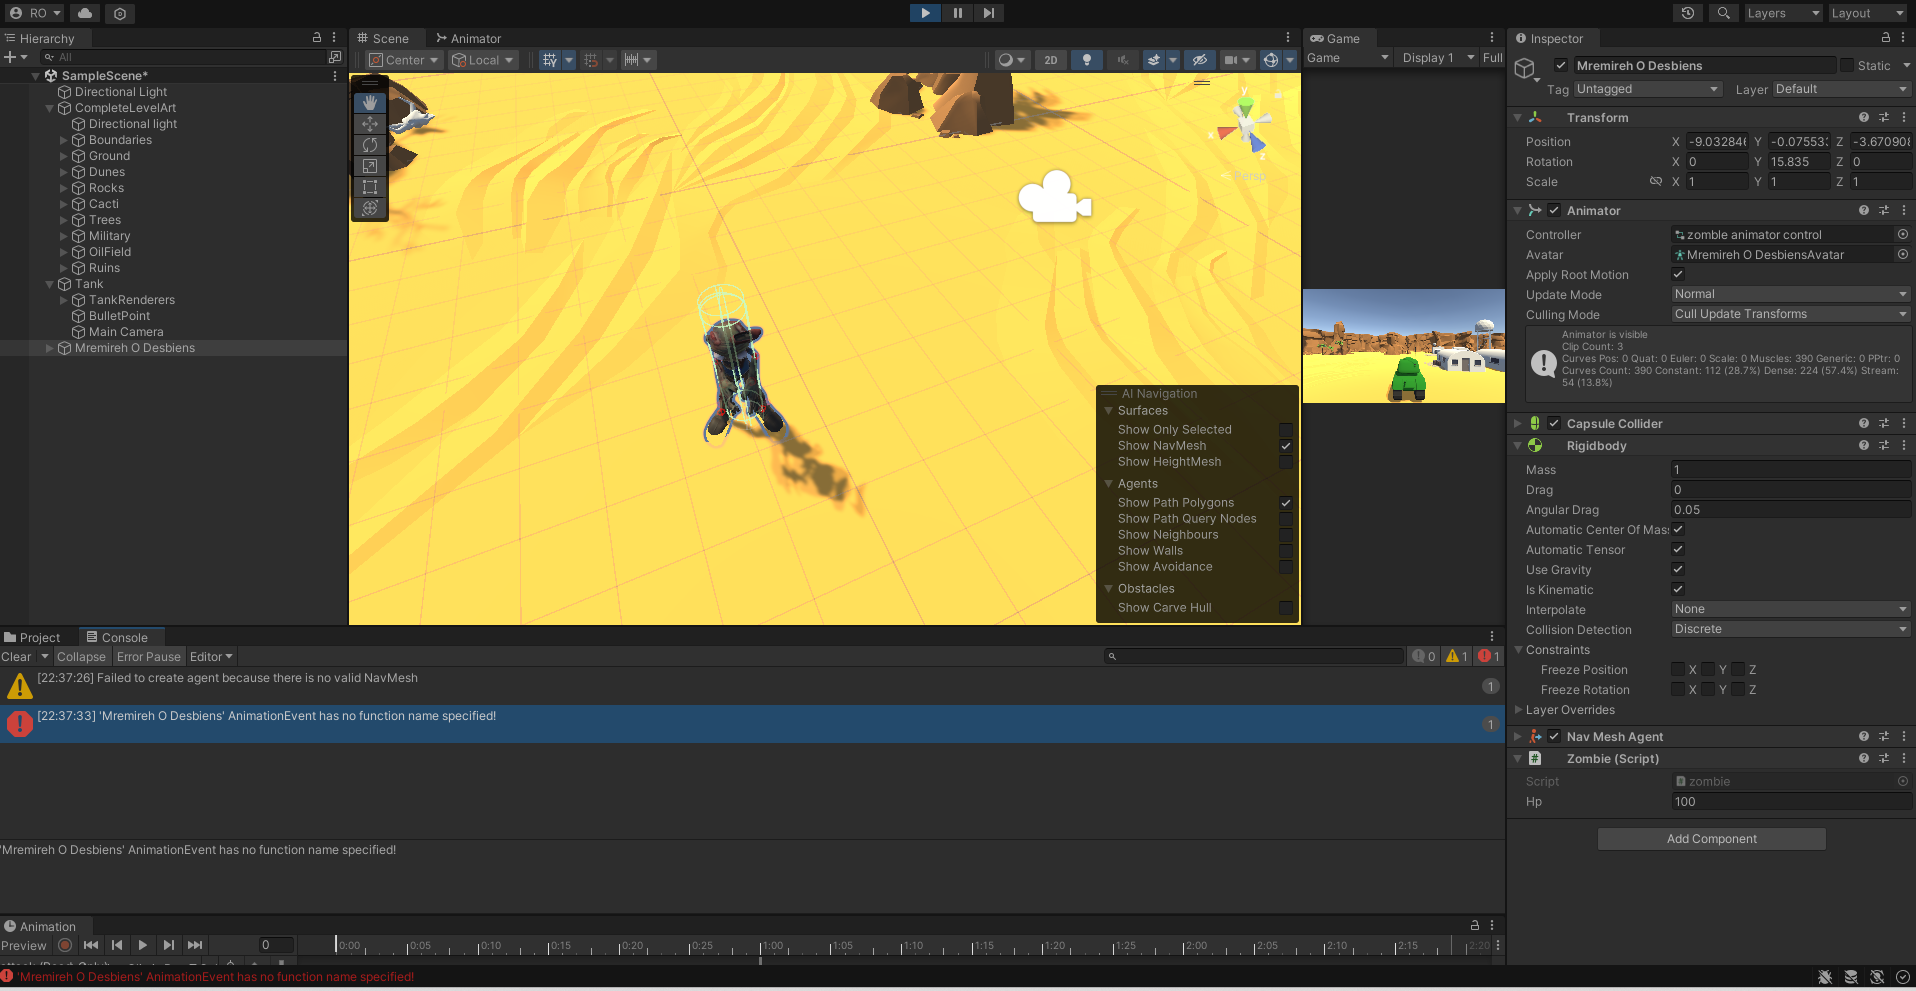Toggle the Collapse button in Console

[81, 656]
